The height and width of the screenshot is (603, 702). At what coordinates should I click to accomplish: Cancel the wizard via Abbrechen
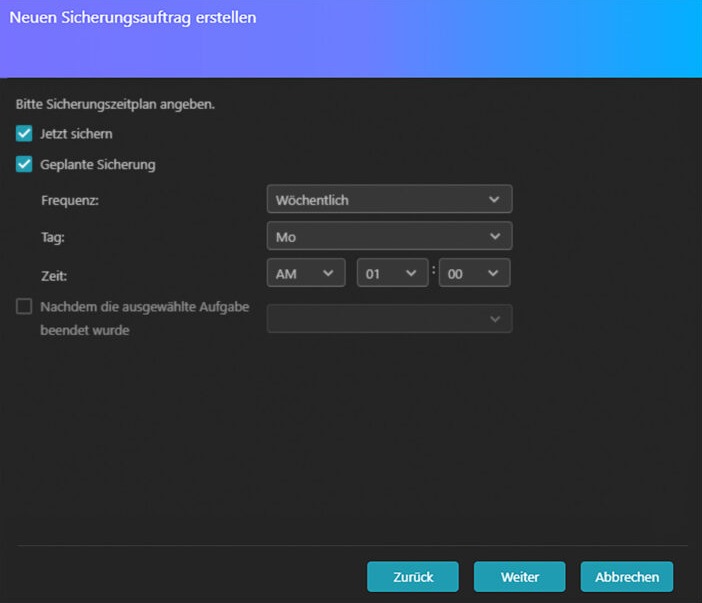coord(627,577)
